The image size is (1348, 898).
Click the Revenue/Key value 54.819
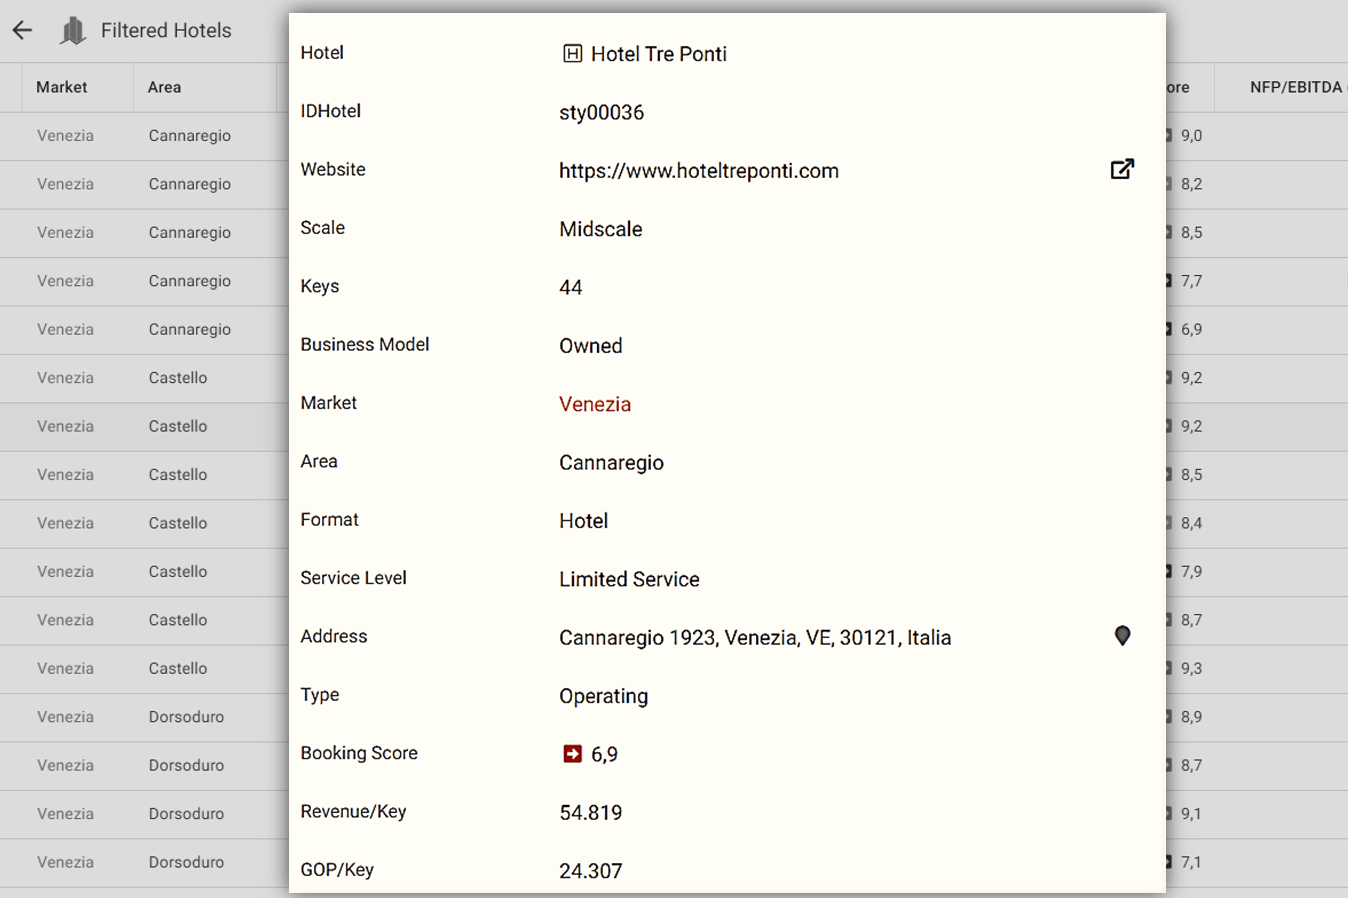[x=591, y=813]
